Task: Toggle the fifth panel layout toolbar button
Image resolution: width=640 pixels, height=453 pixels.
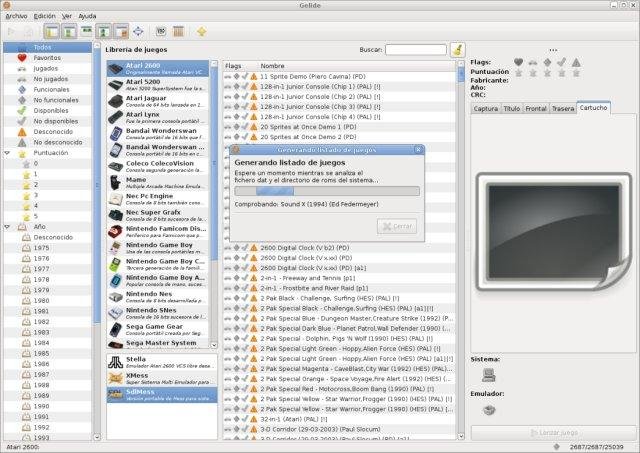Action: pyautogui.click(x=120, y=32)
